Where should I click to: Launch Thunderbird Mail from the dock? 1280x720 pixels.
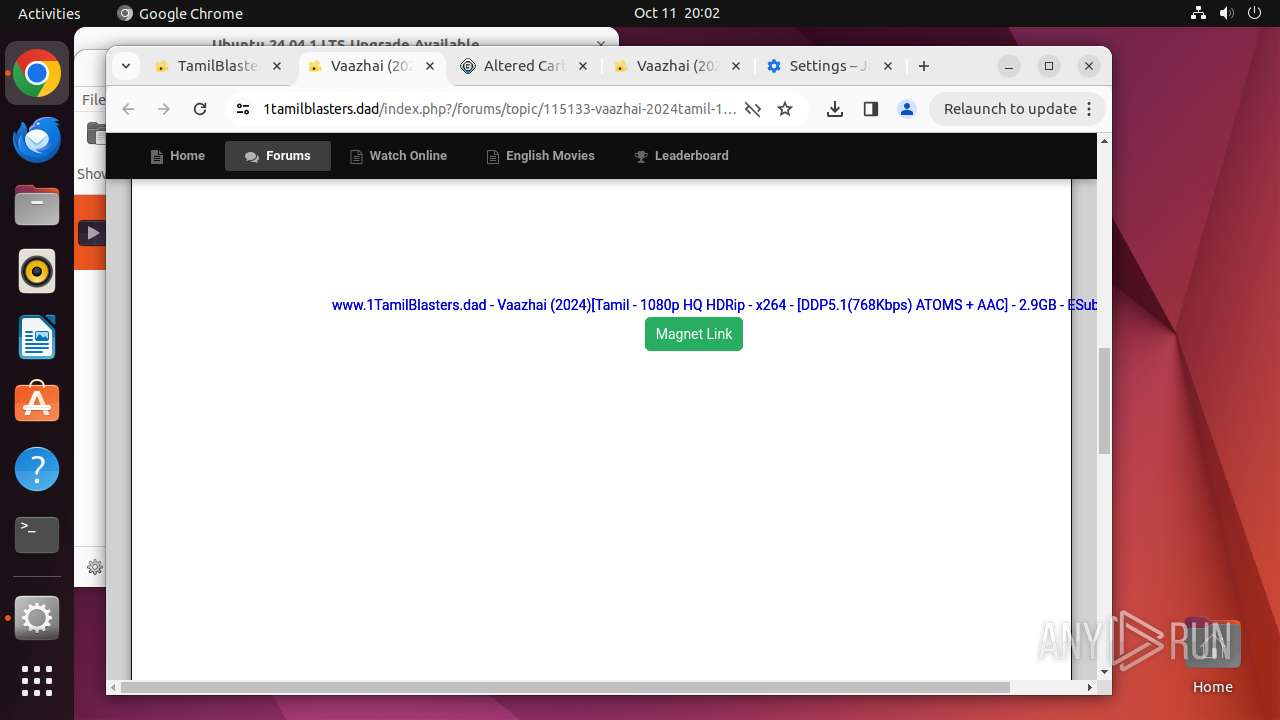tap(37, 140)
